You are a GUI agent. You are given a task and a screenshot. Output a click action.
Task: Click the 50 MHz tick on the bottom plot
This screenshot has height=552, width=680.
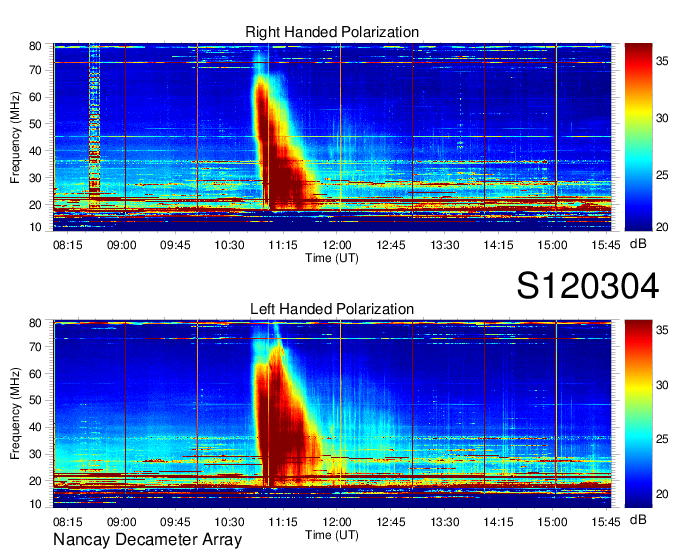point(35,400)
